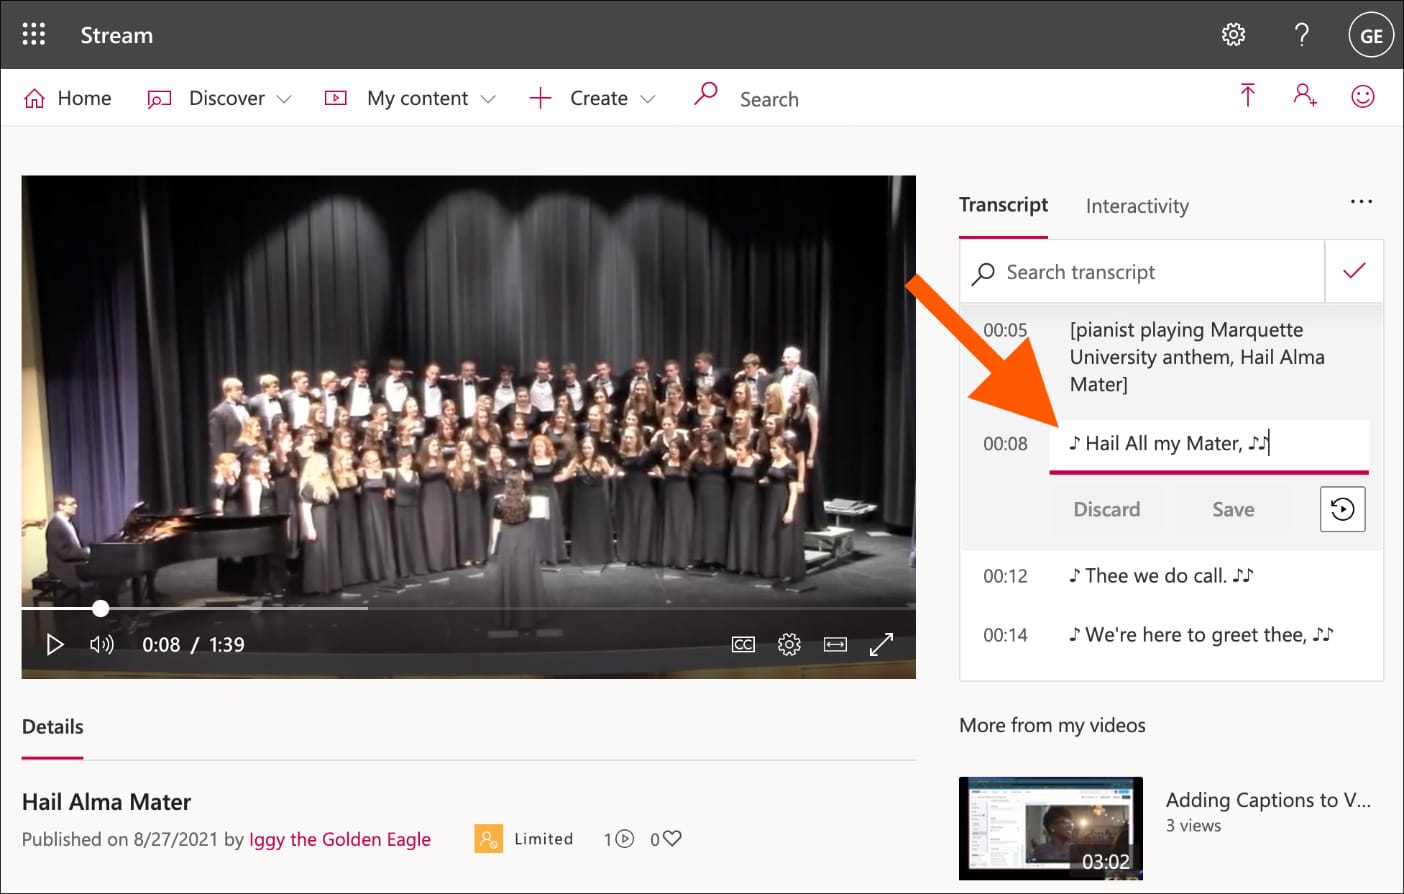Click the video progress slider handle

click(101, 608)
